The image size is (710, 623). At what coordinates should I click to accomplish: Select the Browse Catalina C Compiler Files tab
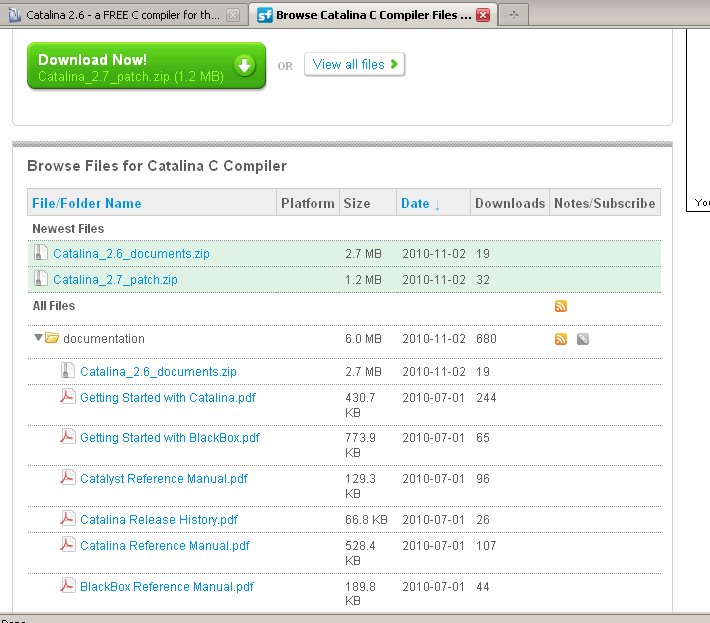[x=373, y=15]
